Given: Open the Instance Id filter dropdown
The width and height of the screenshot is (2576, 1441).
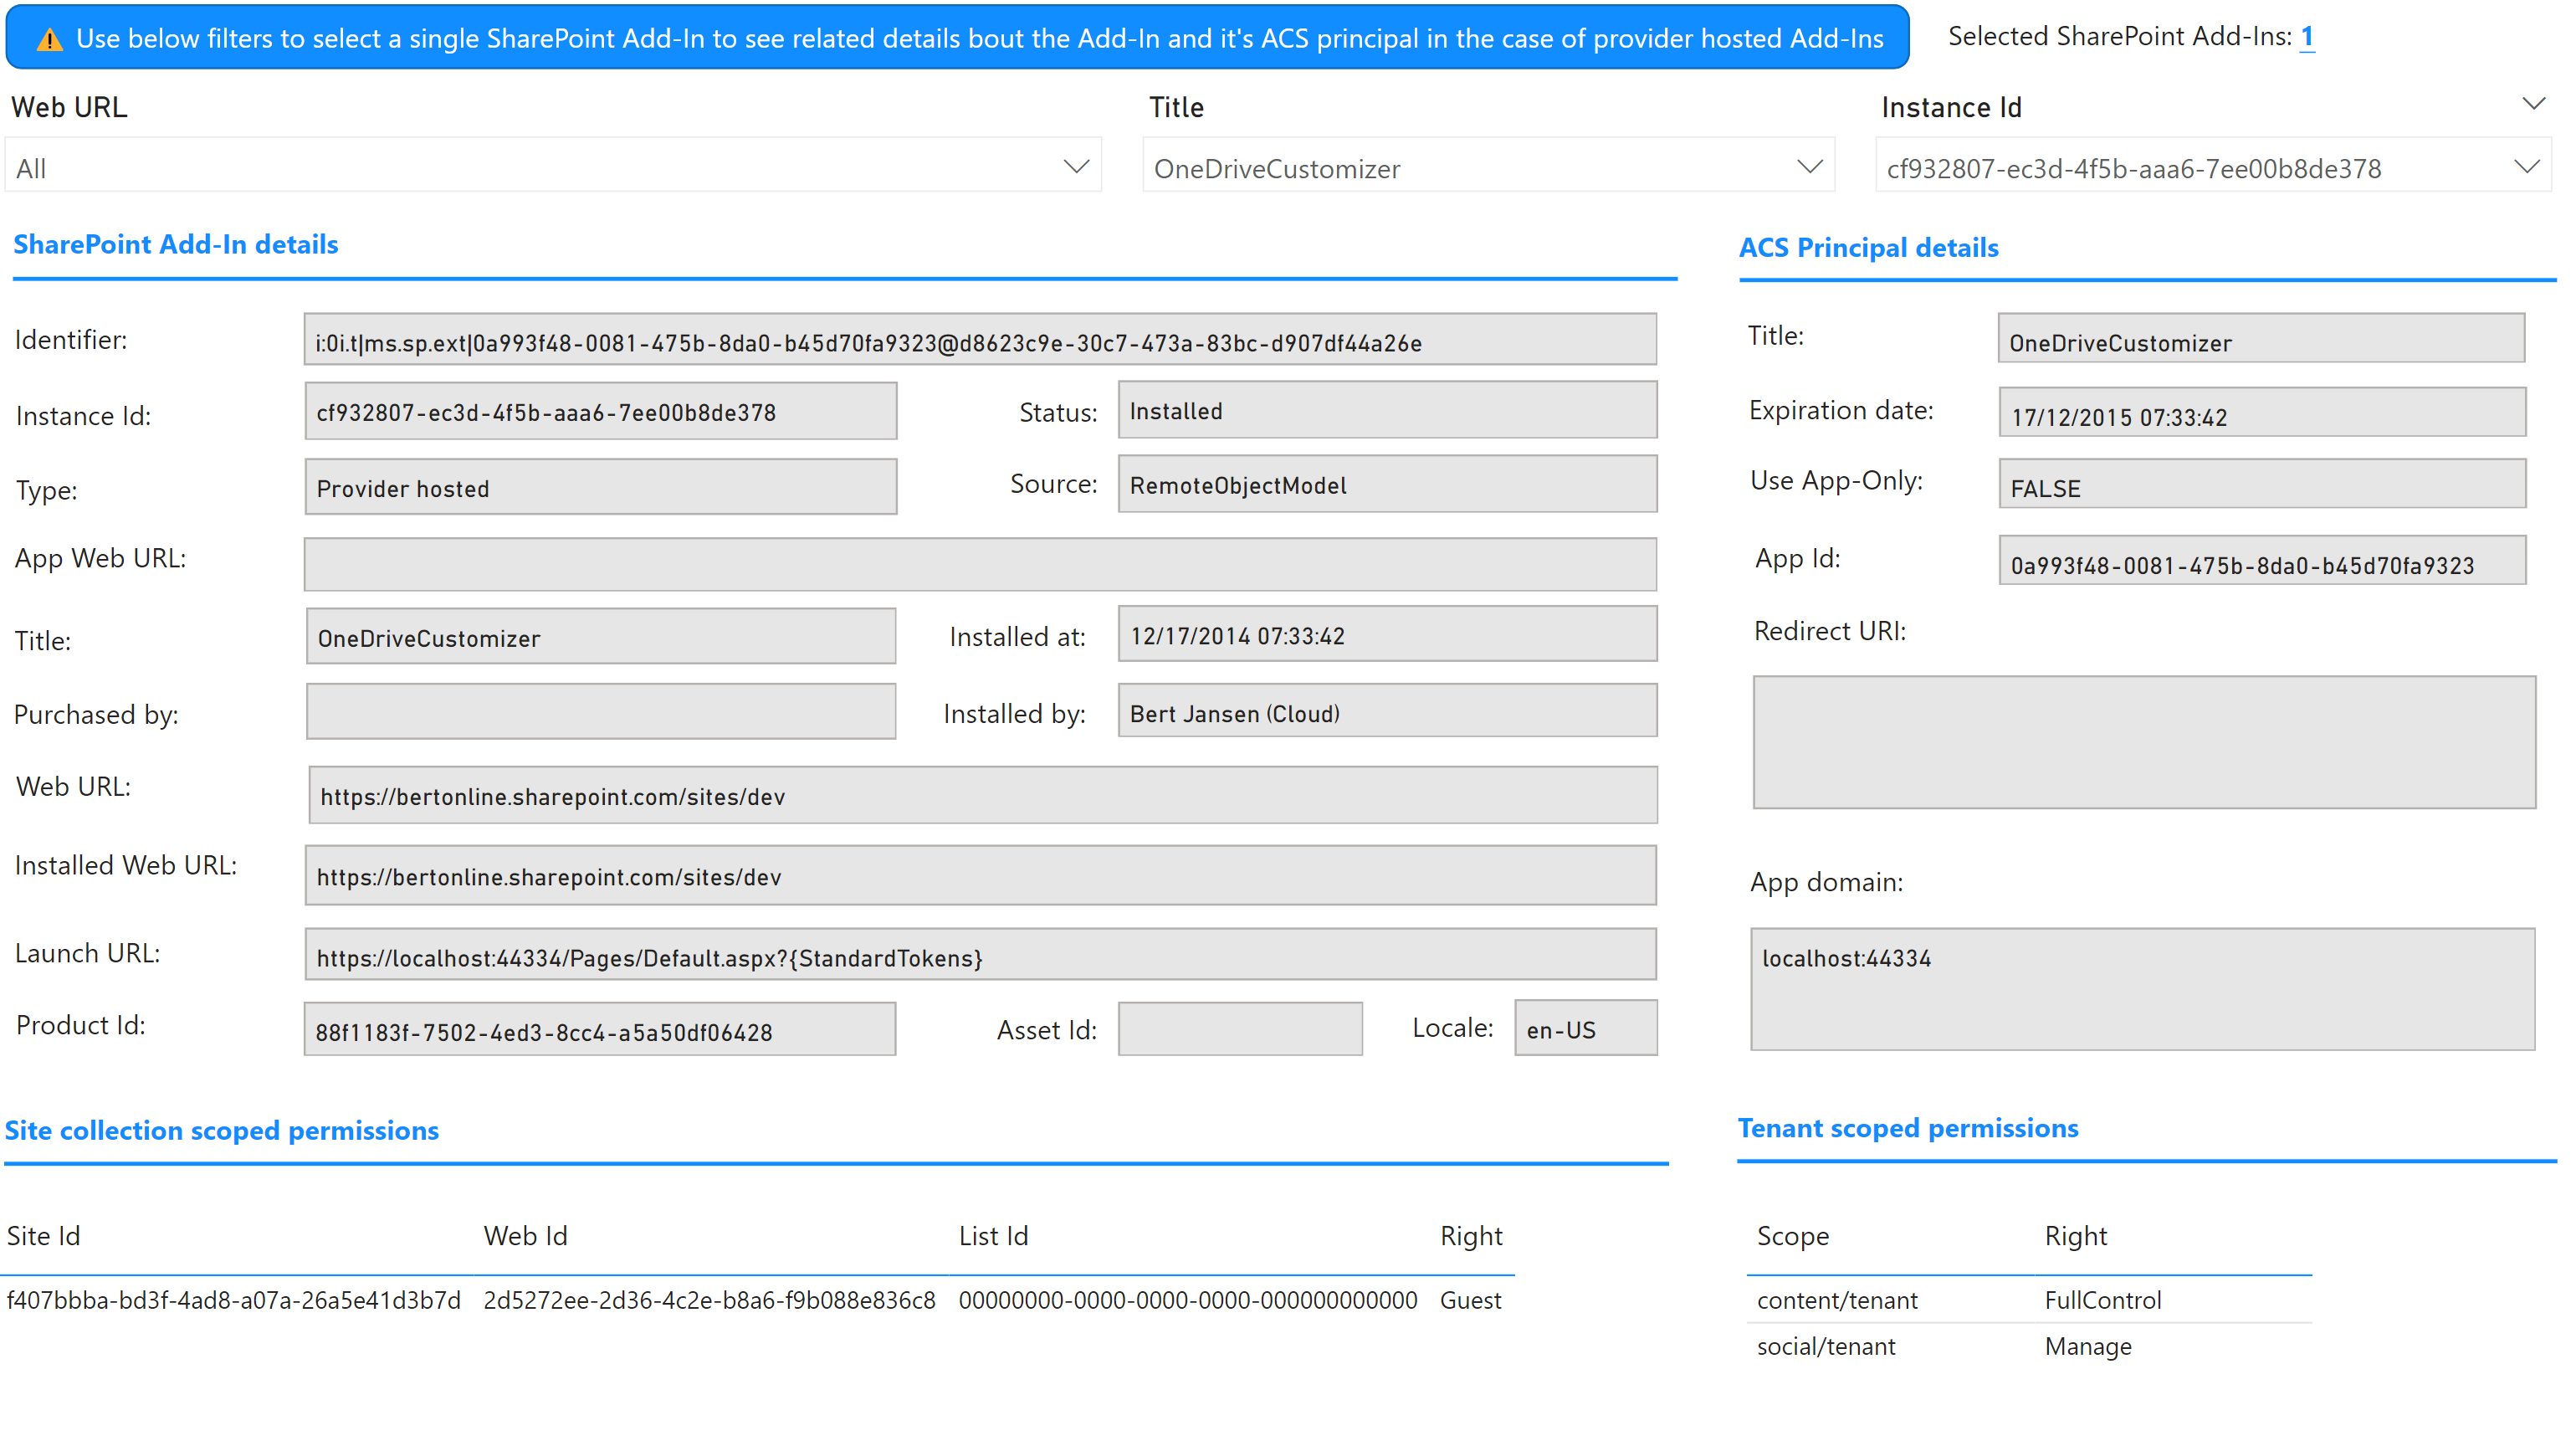Looking at the screenshot, I should click(2213, 166).
